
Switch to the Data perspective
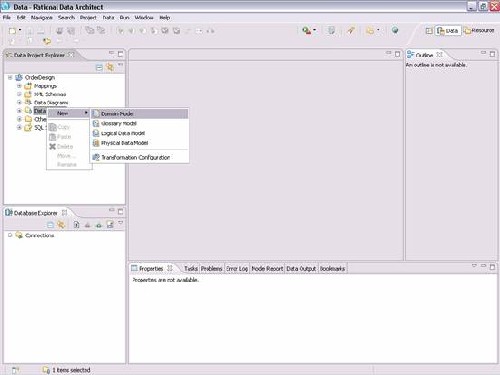pyautogui.click(x=448, y=31)
